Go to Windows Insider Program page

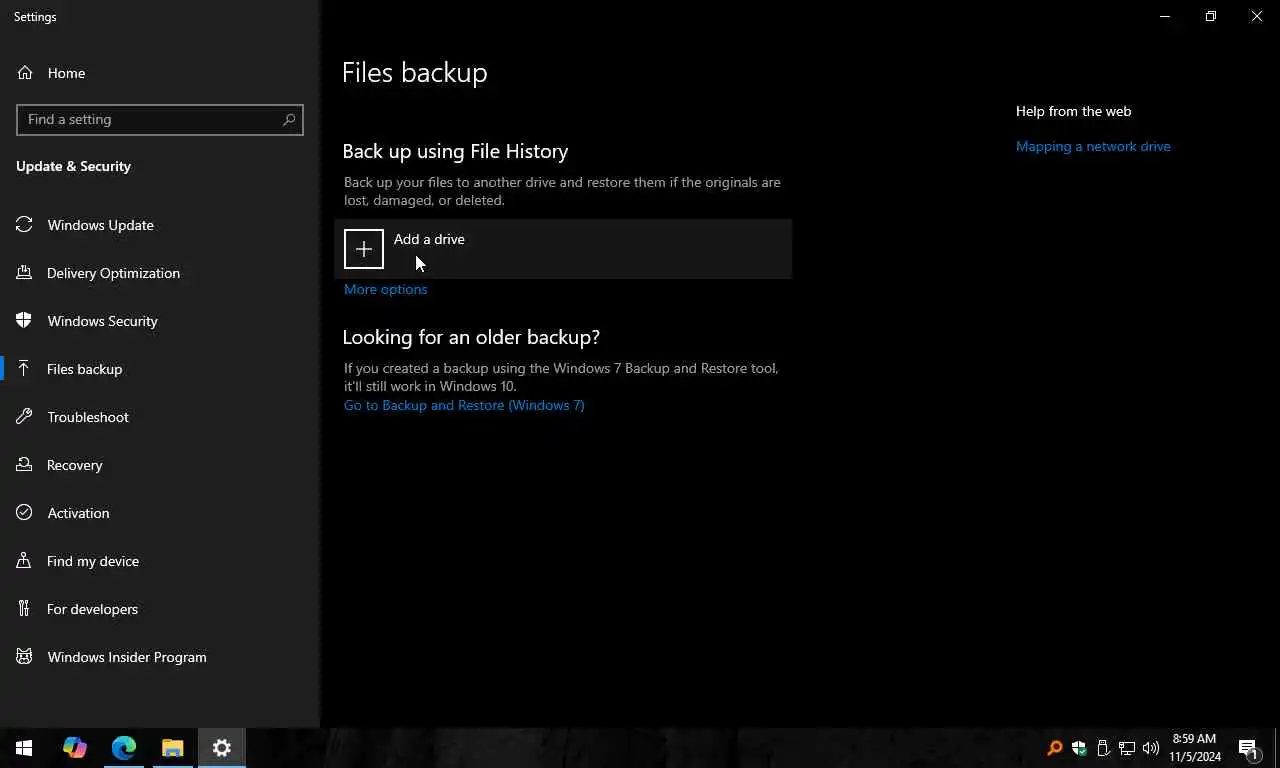pyautogui.click(x=127, y=657)
